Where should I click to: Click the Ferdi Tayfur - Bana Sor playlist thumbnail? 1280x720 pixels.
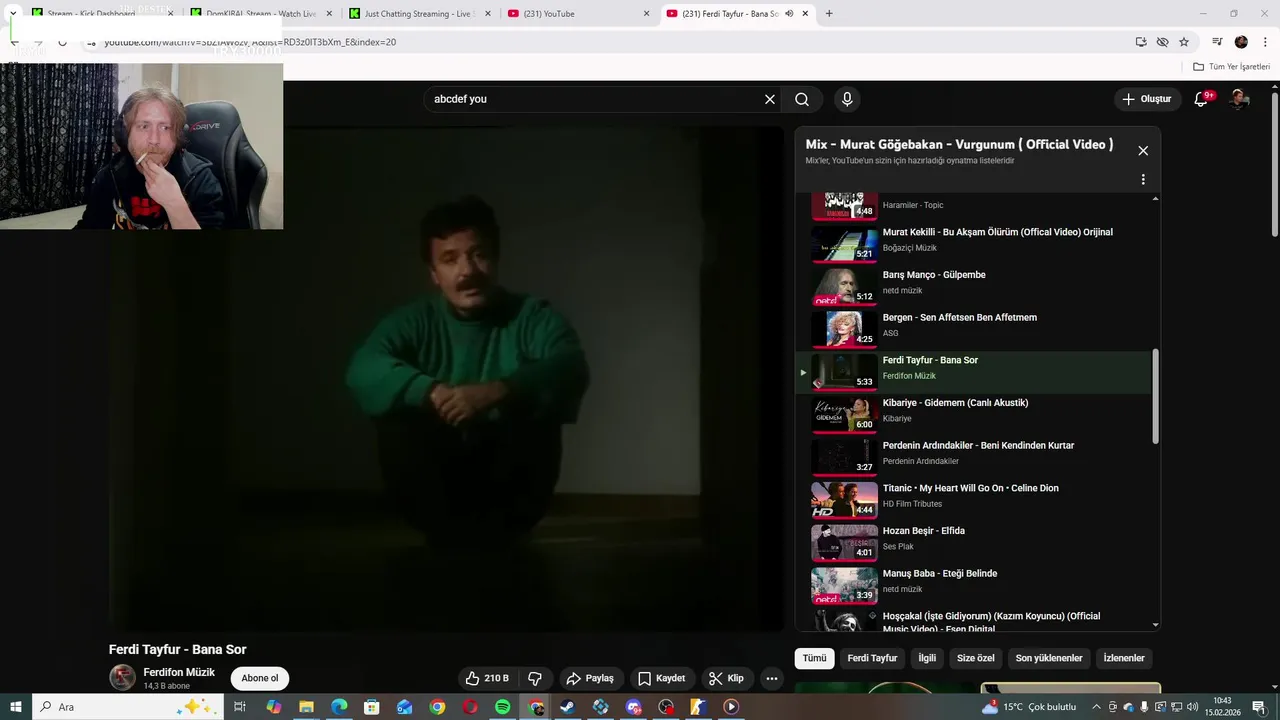[844, 372]
